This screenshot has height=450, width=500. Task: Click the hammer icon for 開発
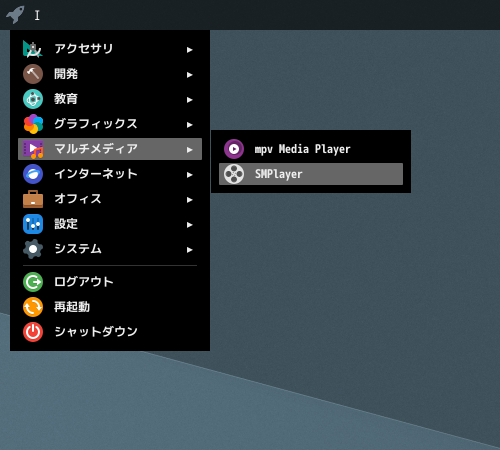[x=33, y=74]
